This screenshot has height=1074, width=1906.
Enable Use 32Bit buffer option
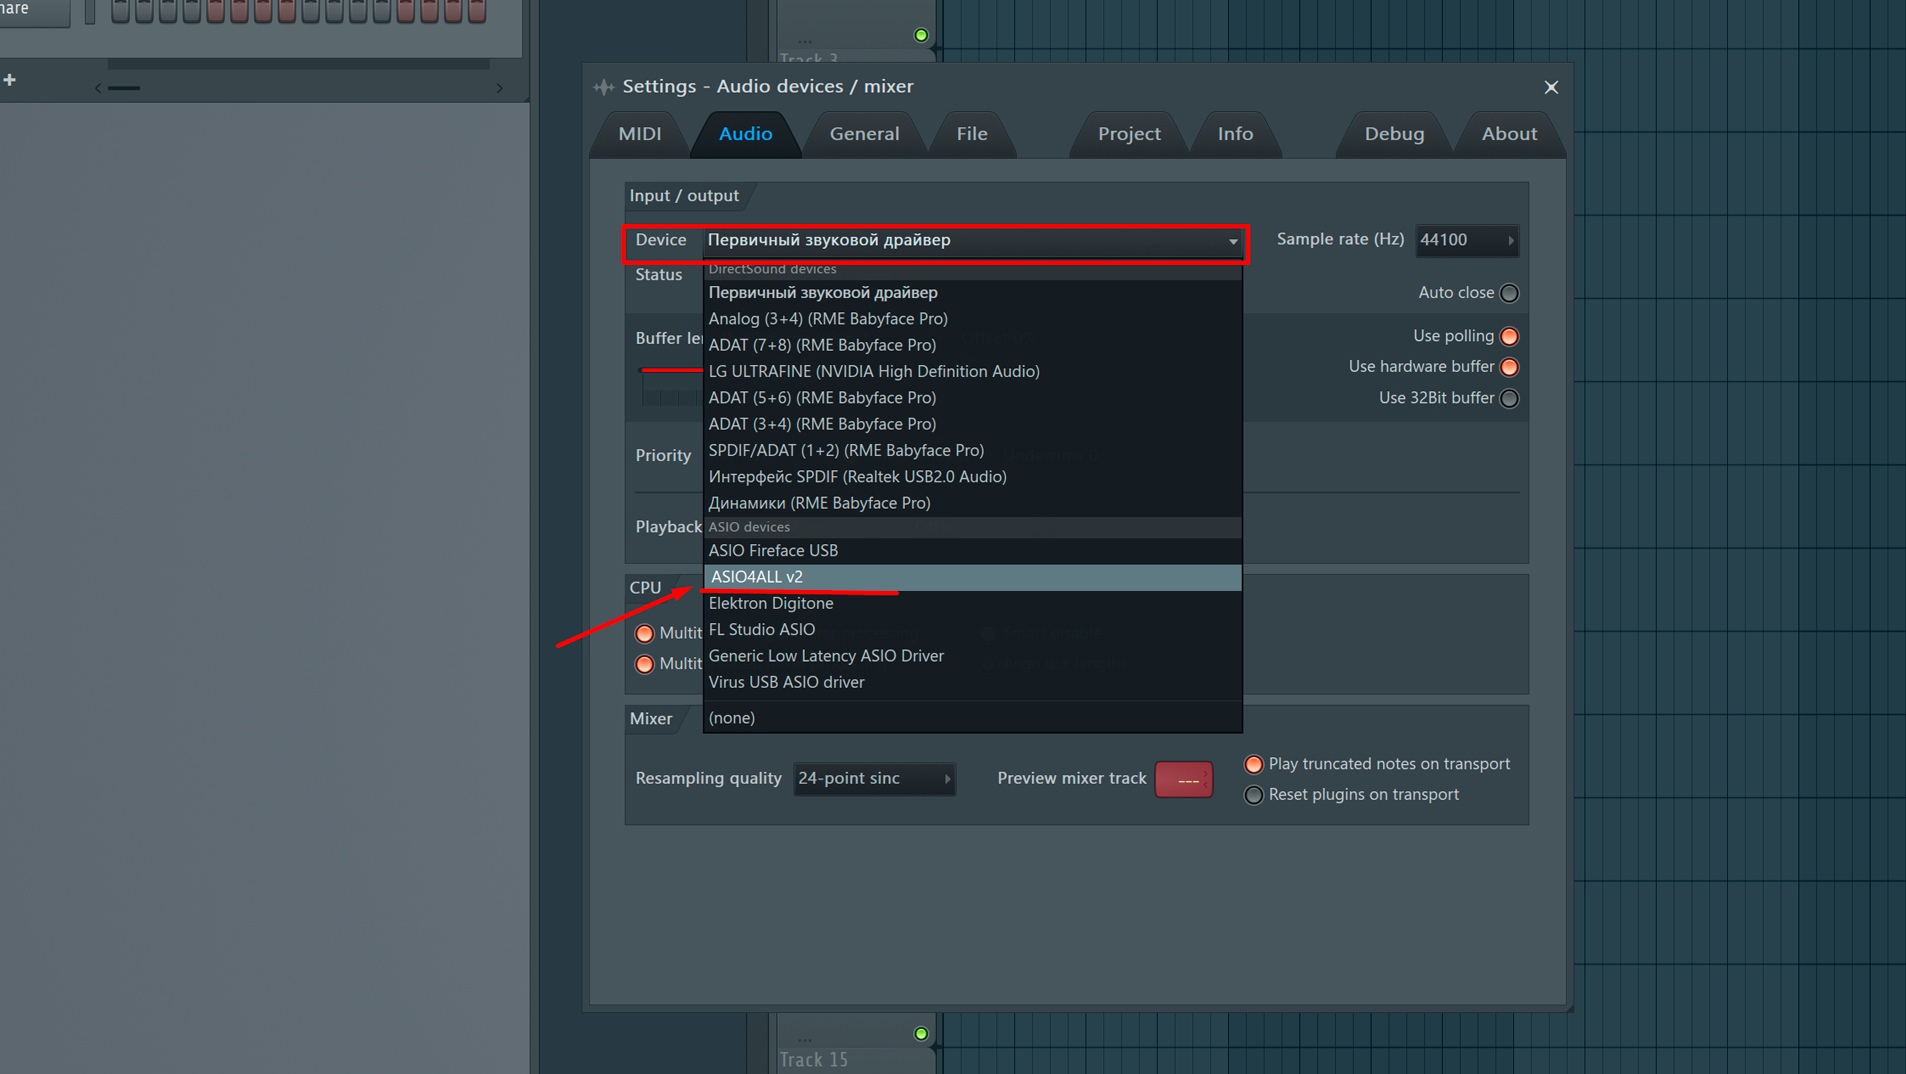[1509, 398]
